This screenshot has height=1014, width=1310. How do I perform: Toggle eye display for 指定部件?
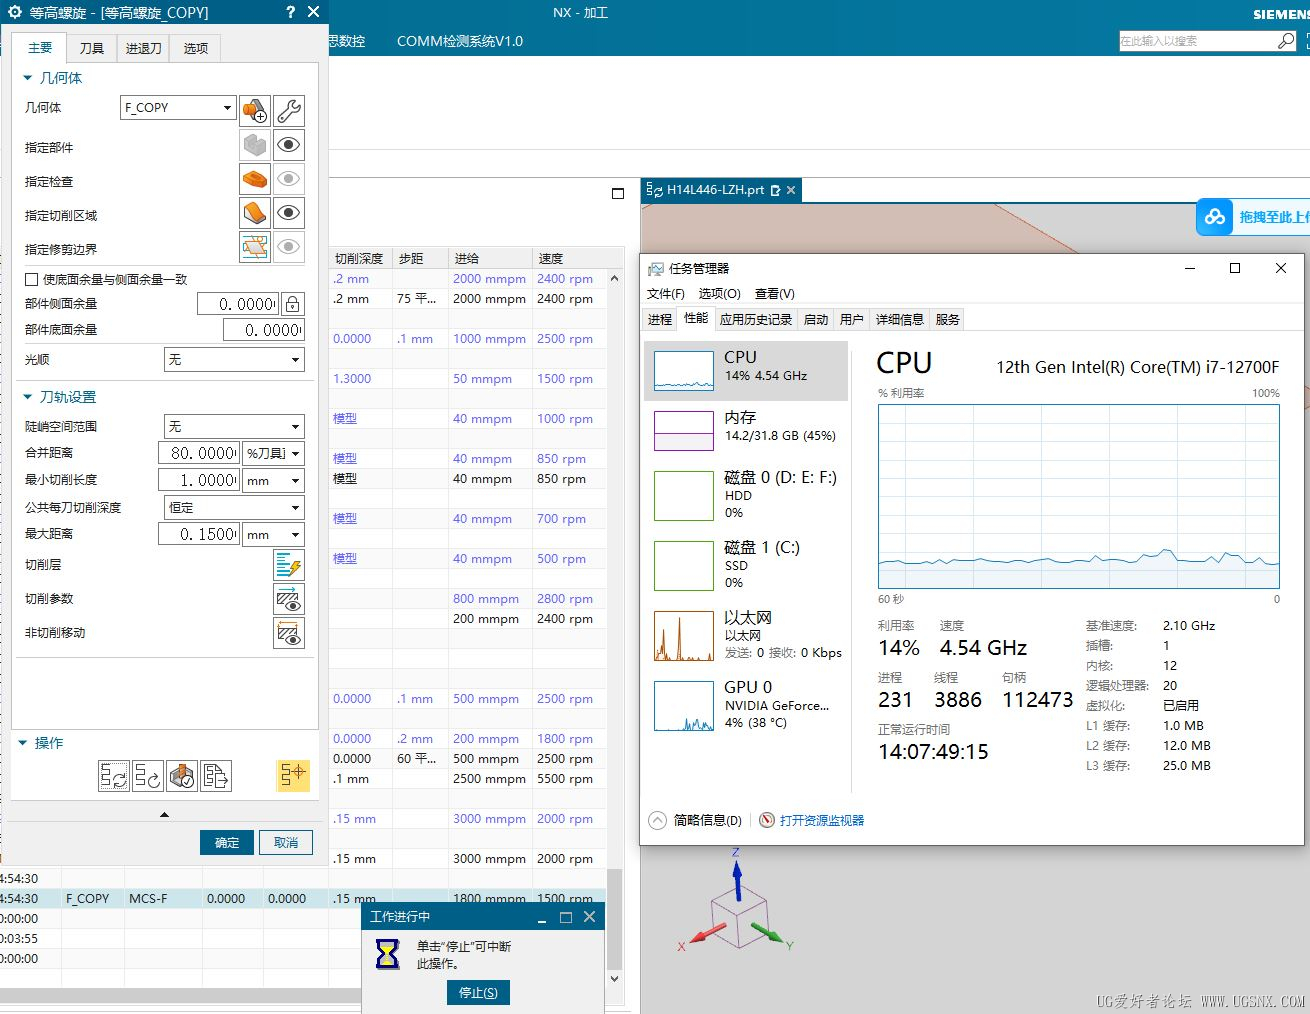[x=289, y=145]
